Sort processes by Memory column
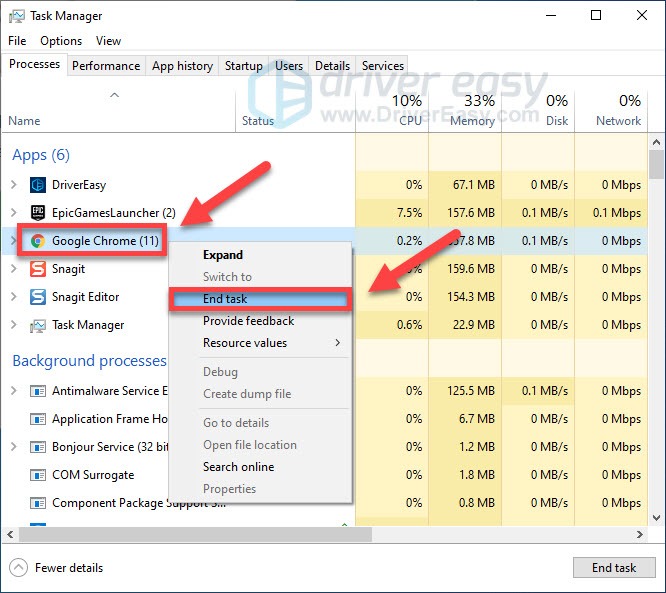The height and width of the screenshot is (593, 666). point(472,120)
